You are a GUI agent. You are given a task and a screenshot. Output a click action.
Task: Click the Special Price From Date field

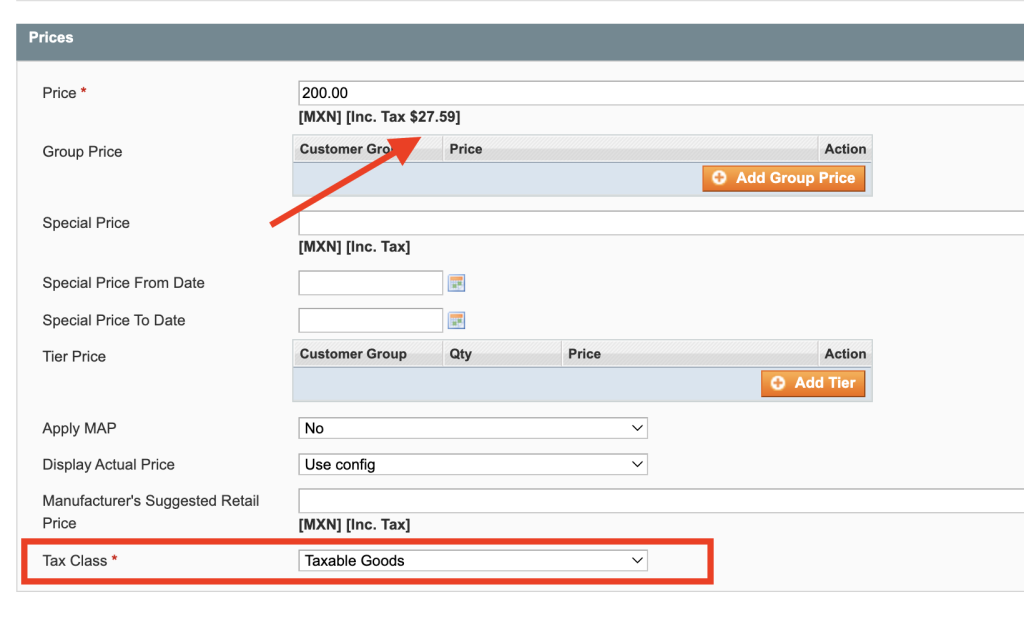pyautogui.click(x=370, y=283)
